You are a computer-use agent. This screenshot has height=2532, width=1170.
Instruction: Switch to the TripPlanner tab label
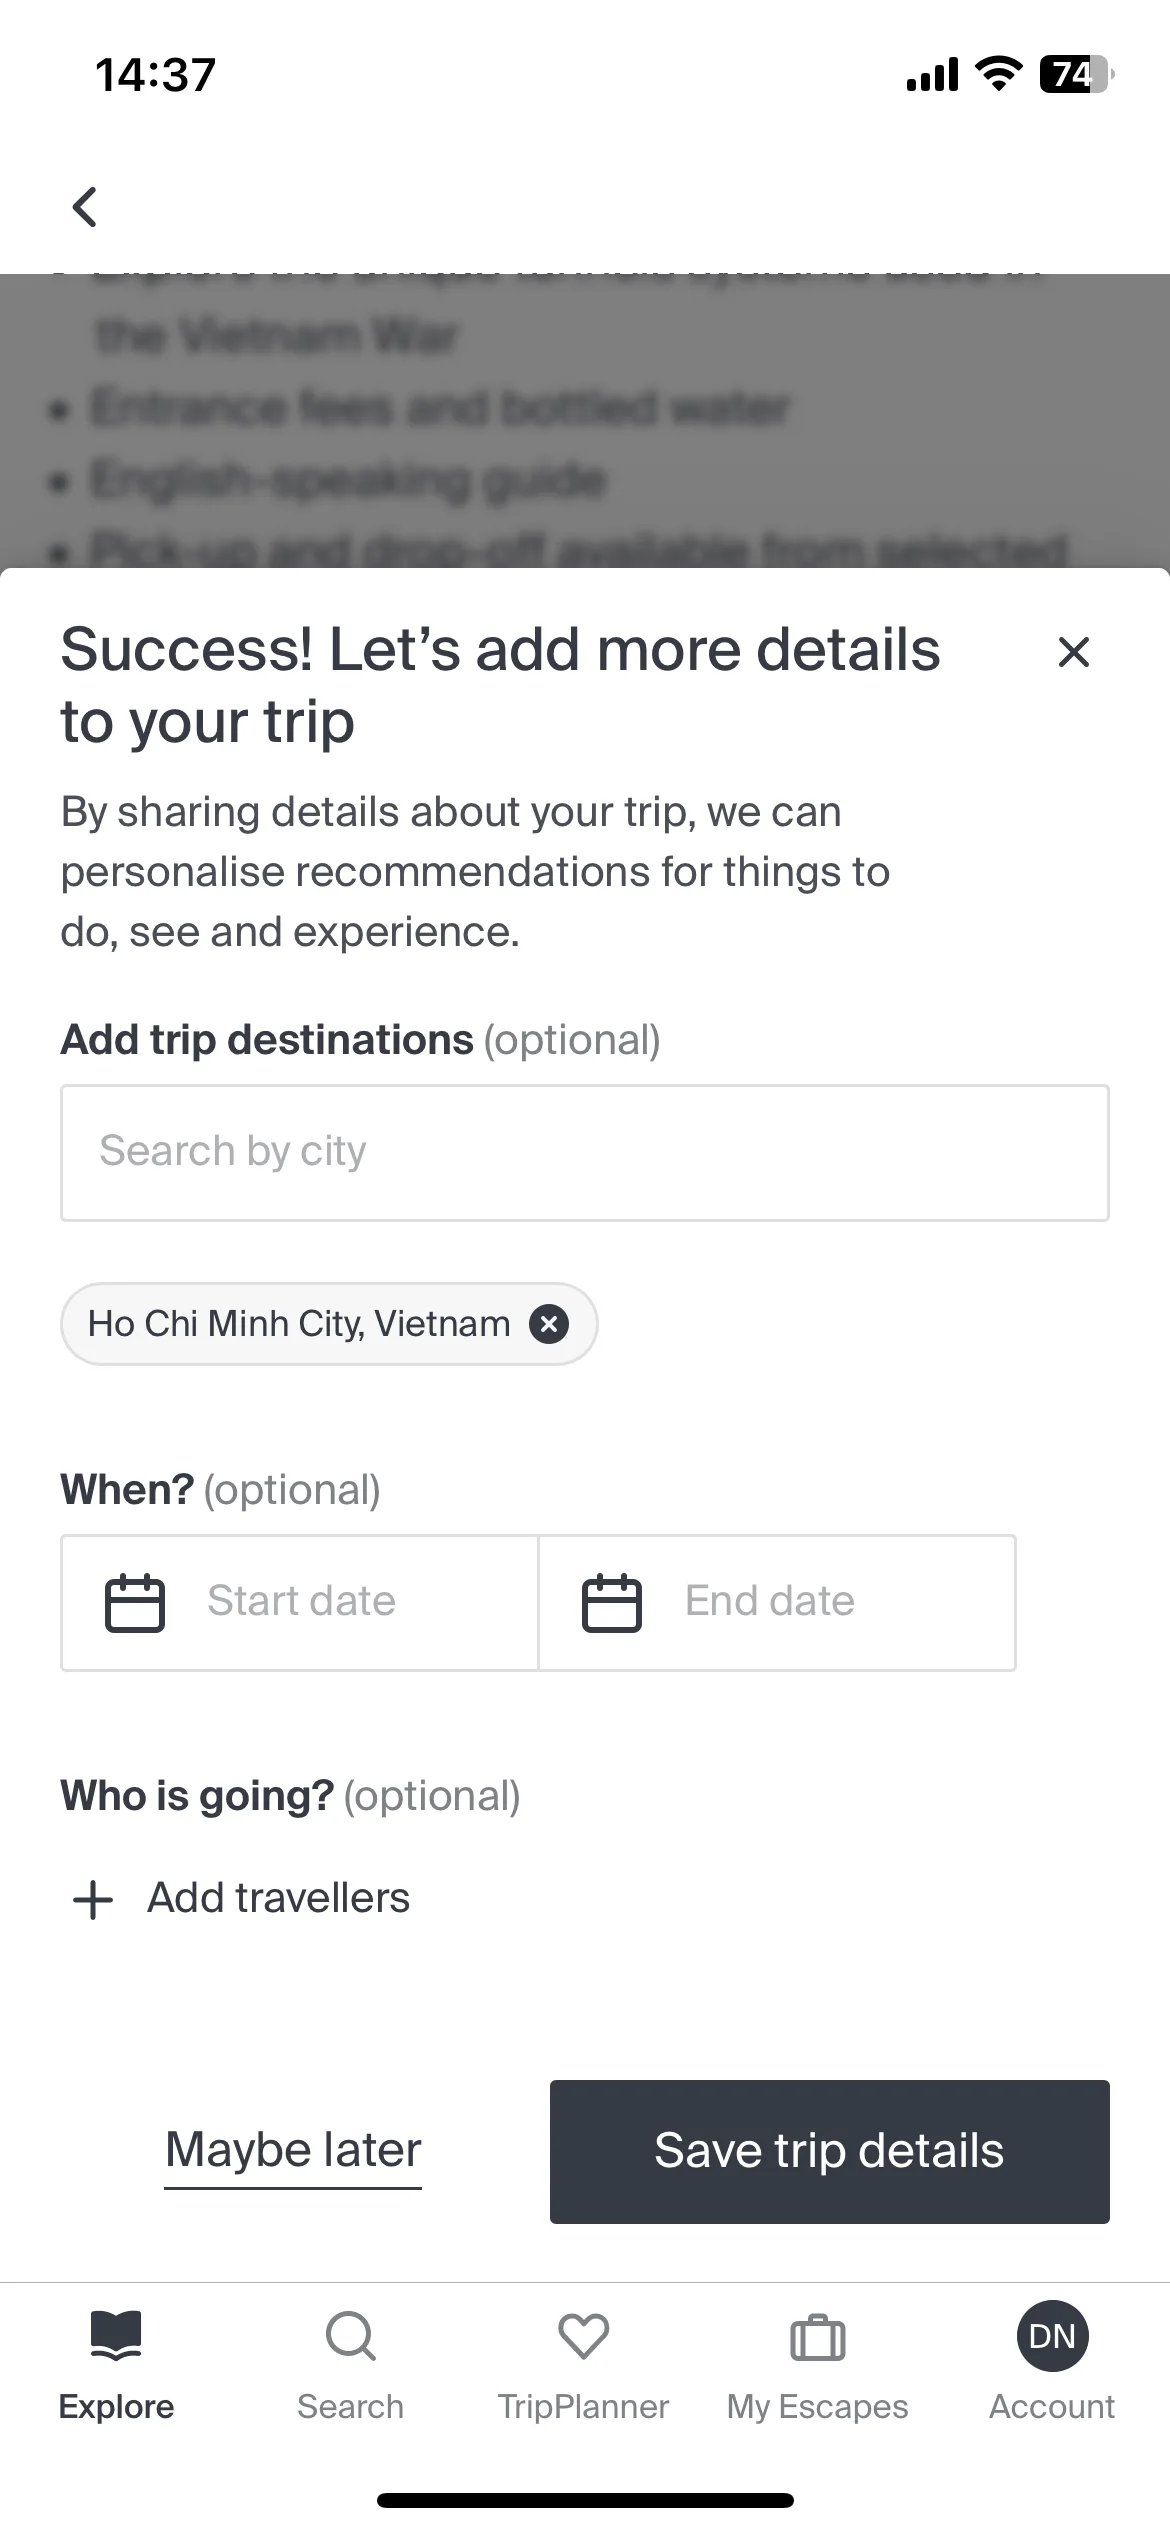584,2406
